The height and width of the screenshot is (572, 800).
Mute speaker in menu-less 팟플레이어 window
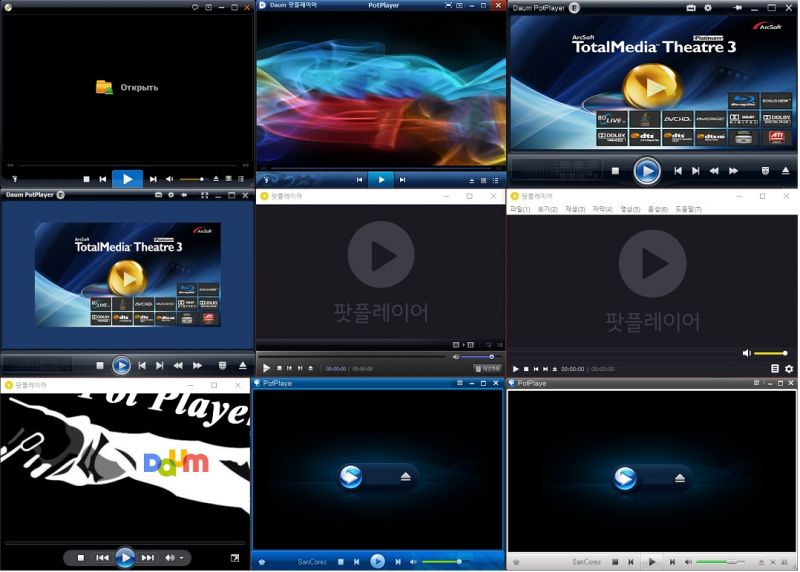(x=456, y=357)
